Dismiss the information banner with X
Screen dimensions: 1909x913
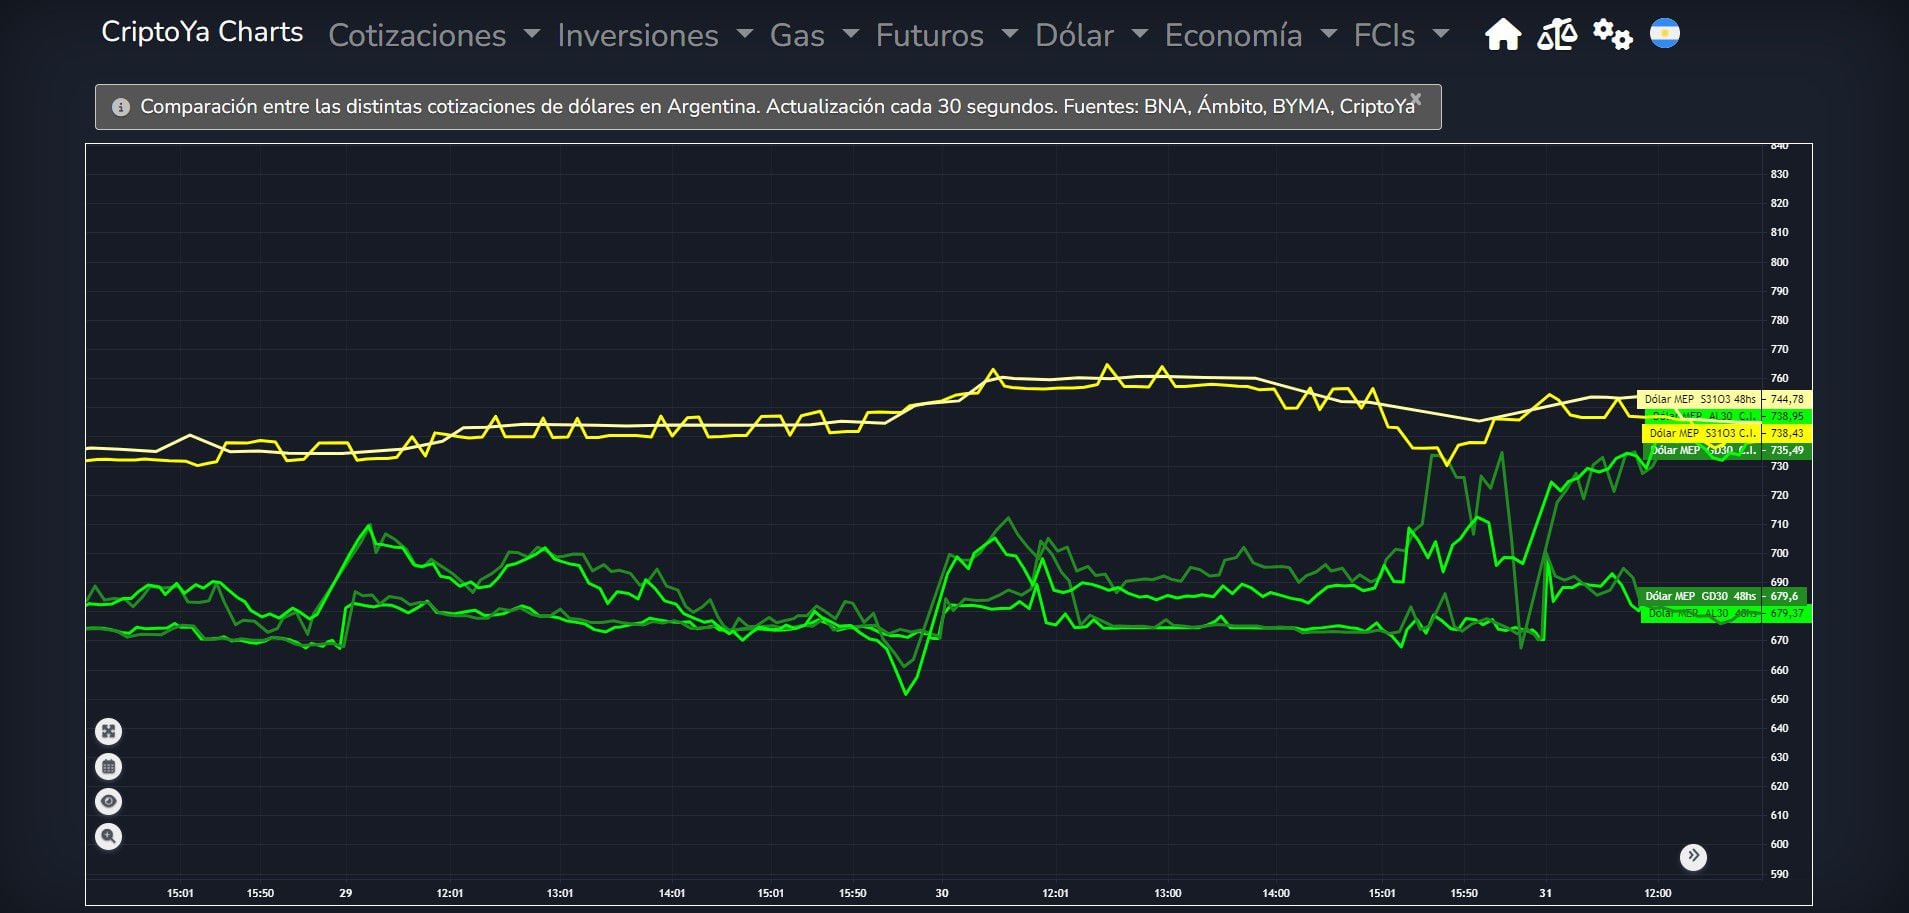coord(1415,99)
